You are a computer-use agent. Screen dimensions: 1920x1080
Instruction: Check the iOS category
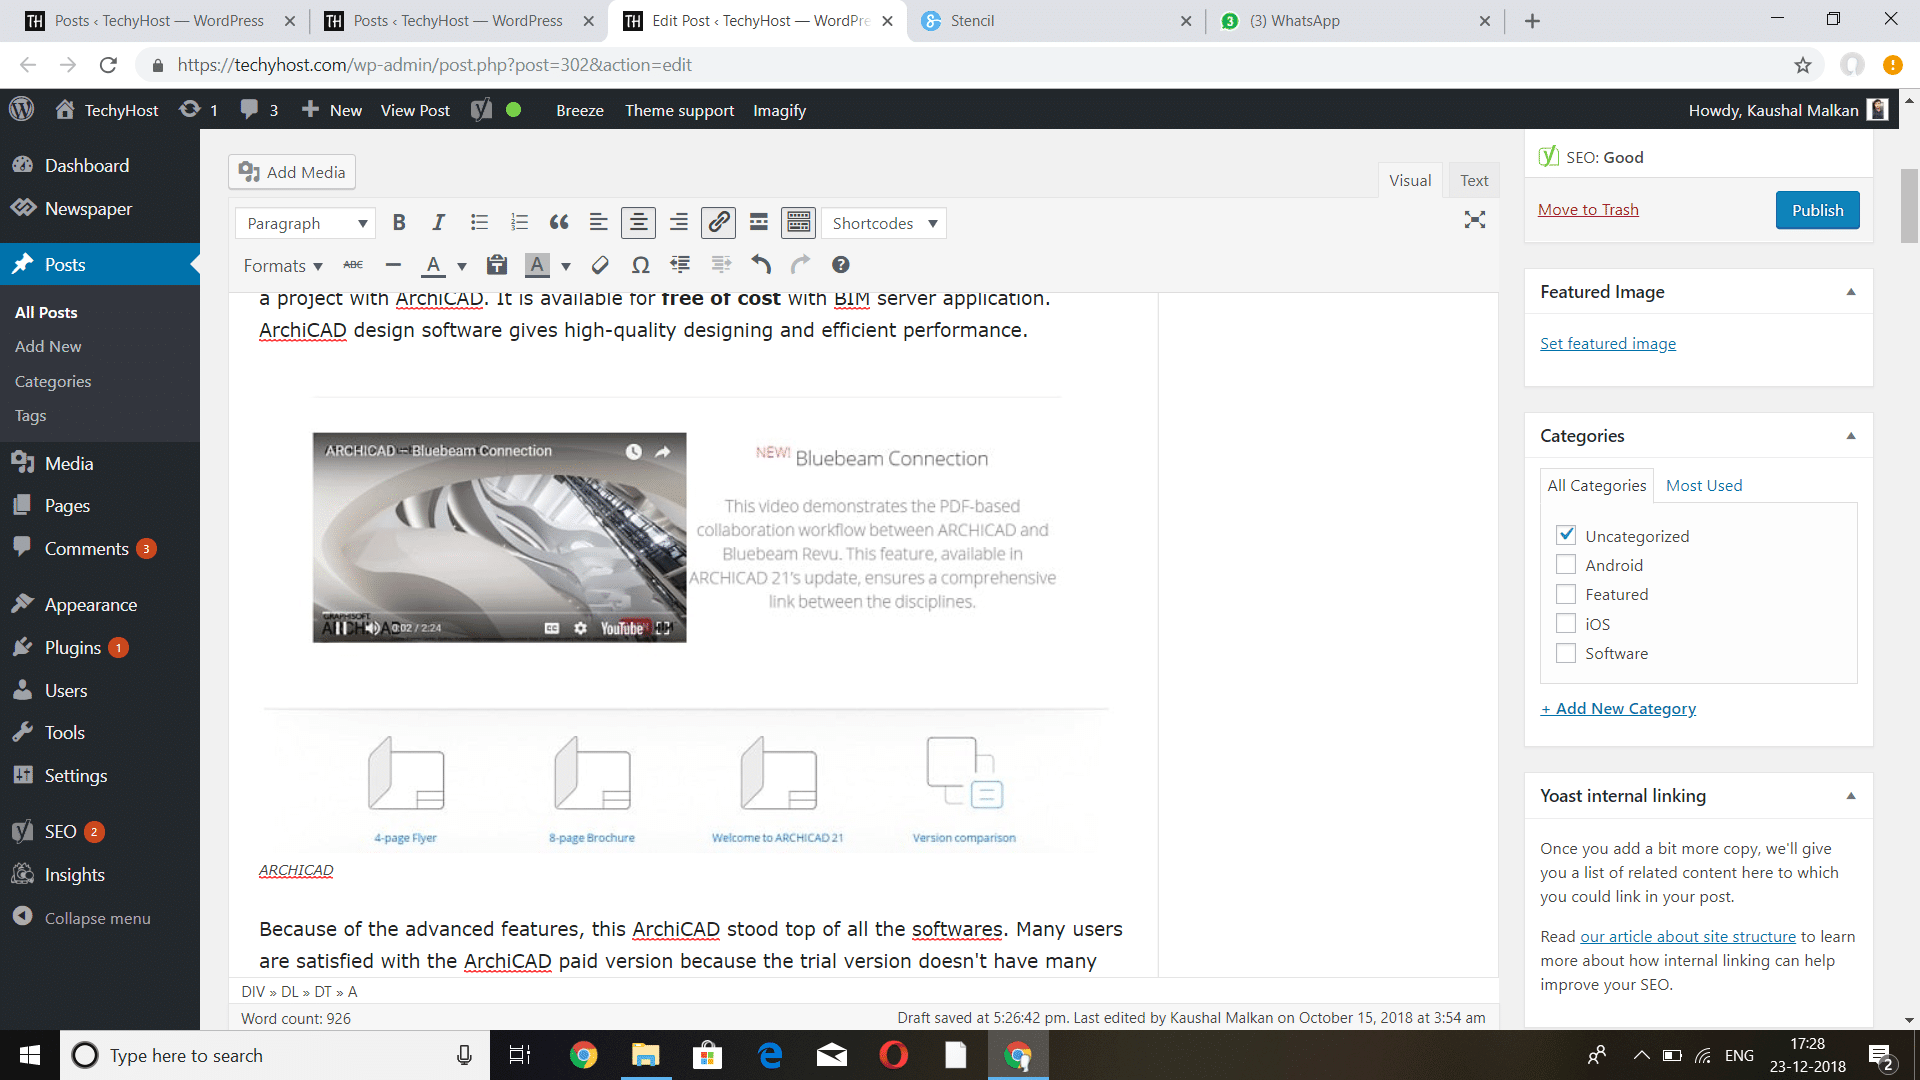click(x=1566, y=624)
